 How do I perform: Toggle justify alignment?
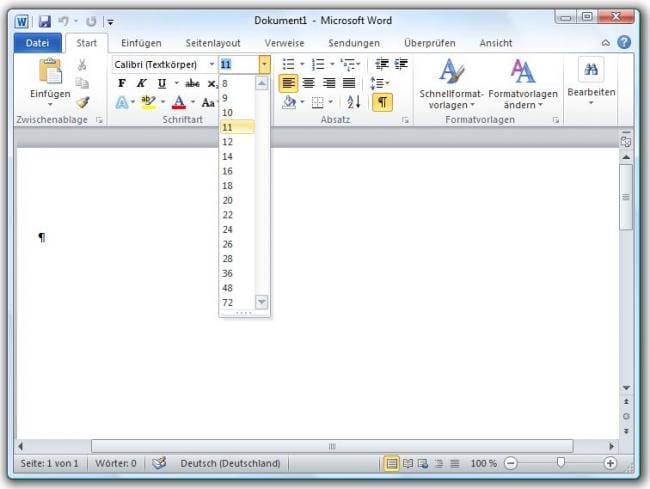point(349,83)
